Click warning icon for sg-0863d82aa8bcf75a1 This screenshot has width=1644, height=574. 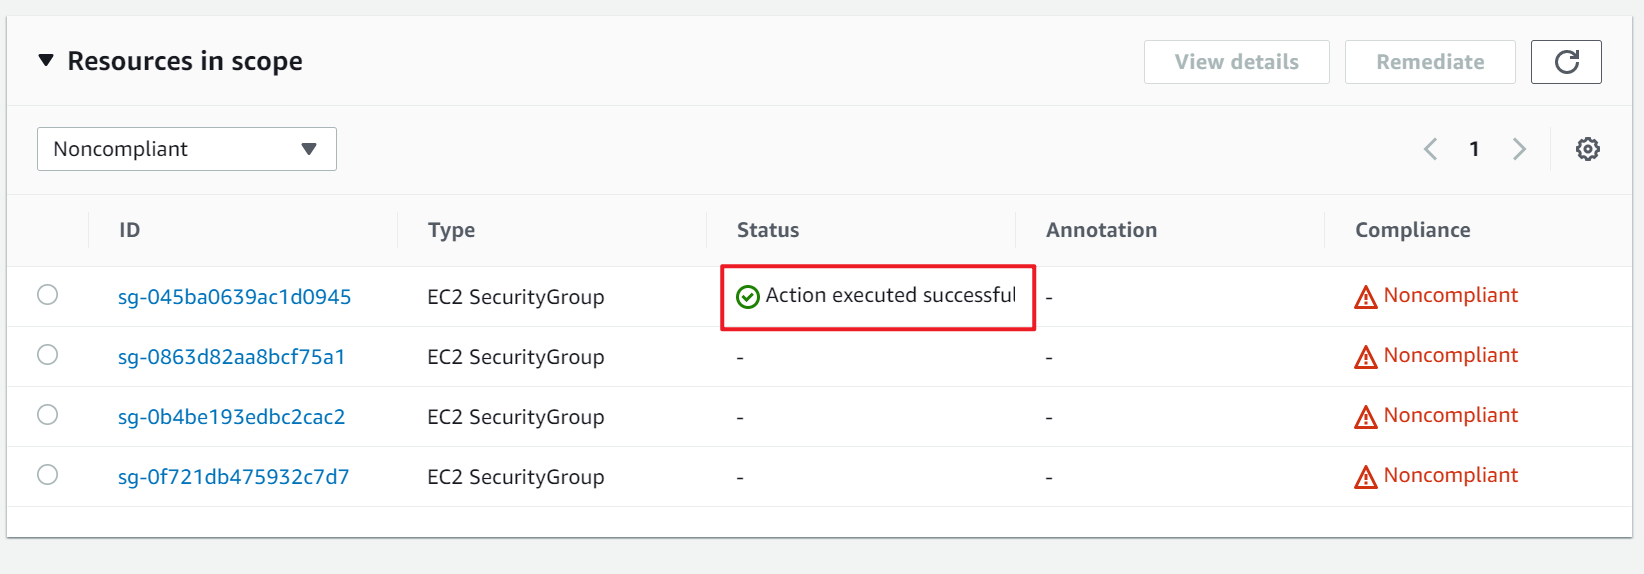click(x=1365, y=357)
